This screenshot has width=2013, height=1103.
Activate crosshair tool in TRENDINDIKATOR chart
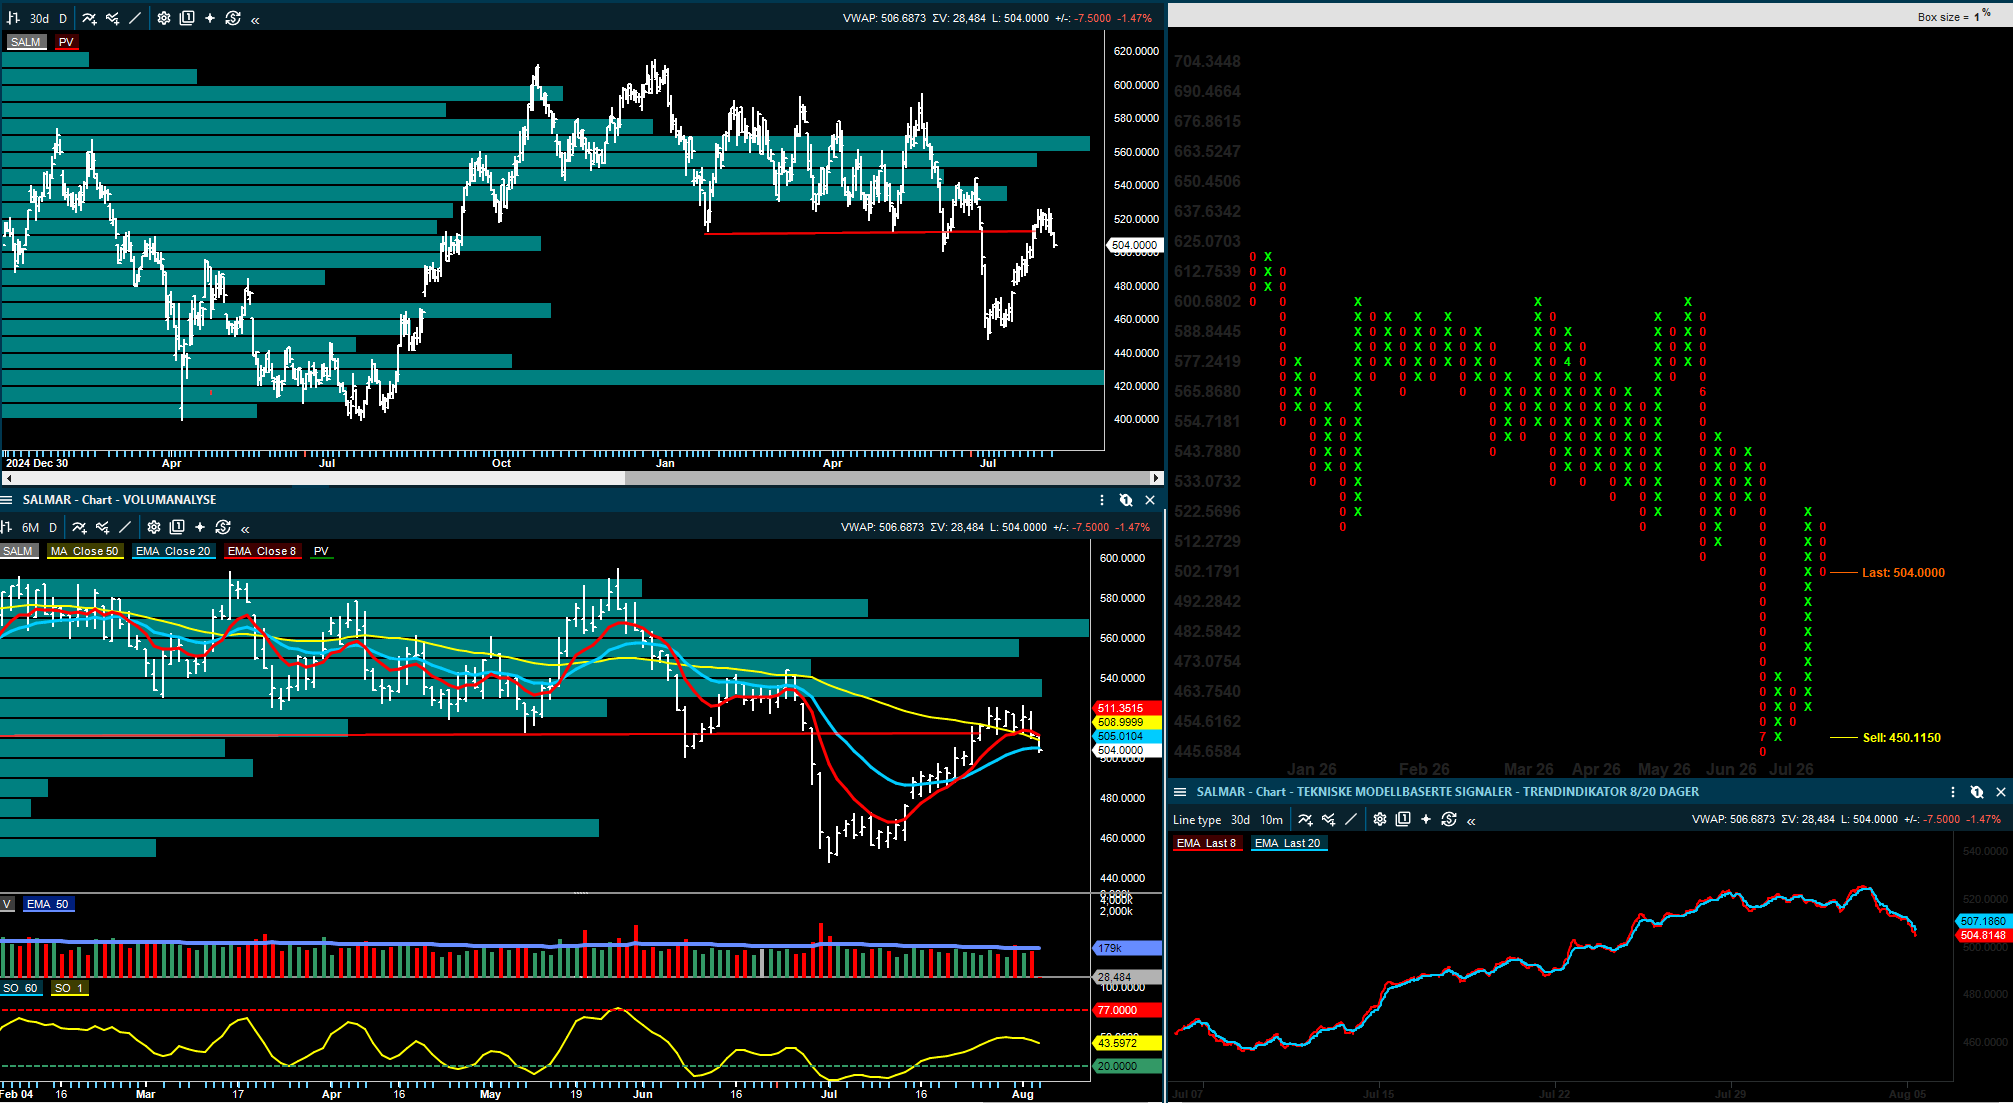pyautogui.click(x=1426, y=819)
